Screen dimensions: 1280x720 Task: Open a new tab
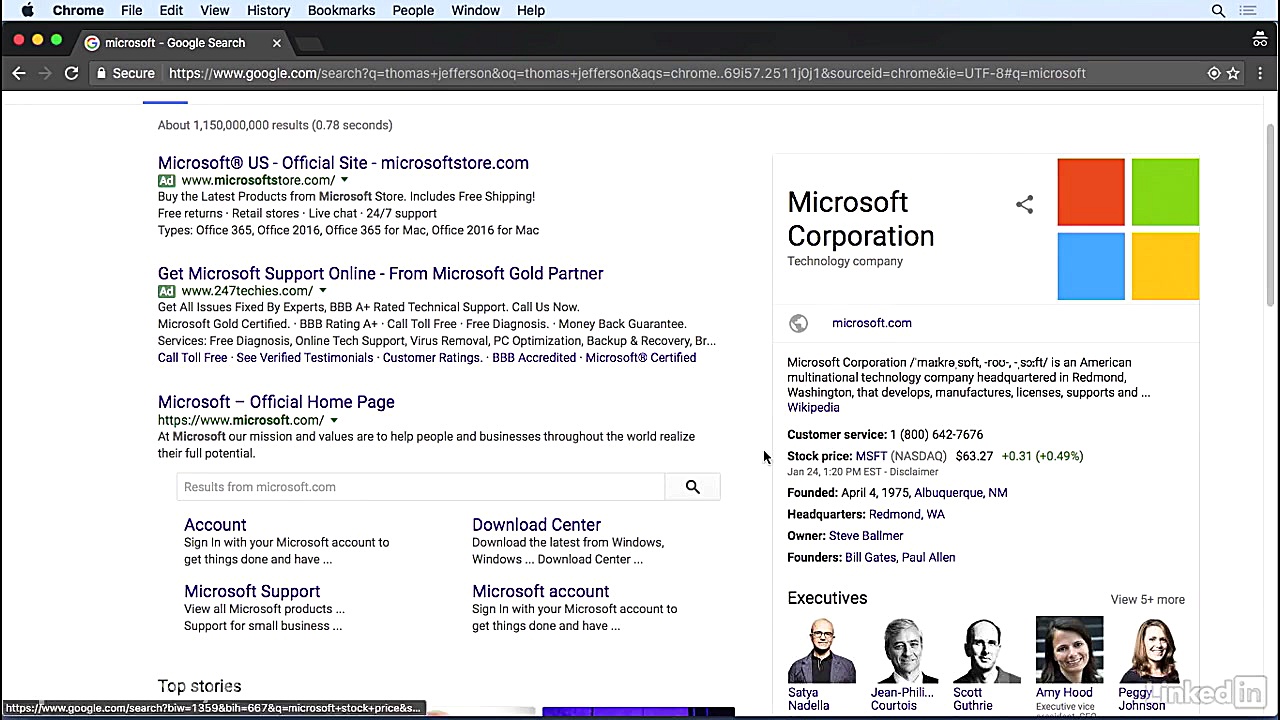pos(309,43)
